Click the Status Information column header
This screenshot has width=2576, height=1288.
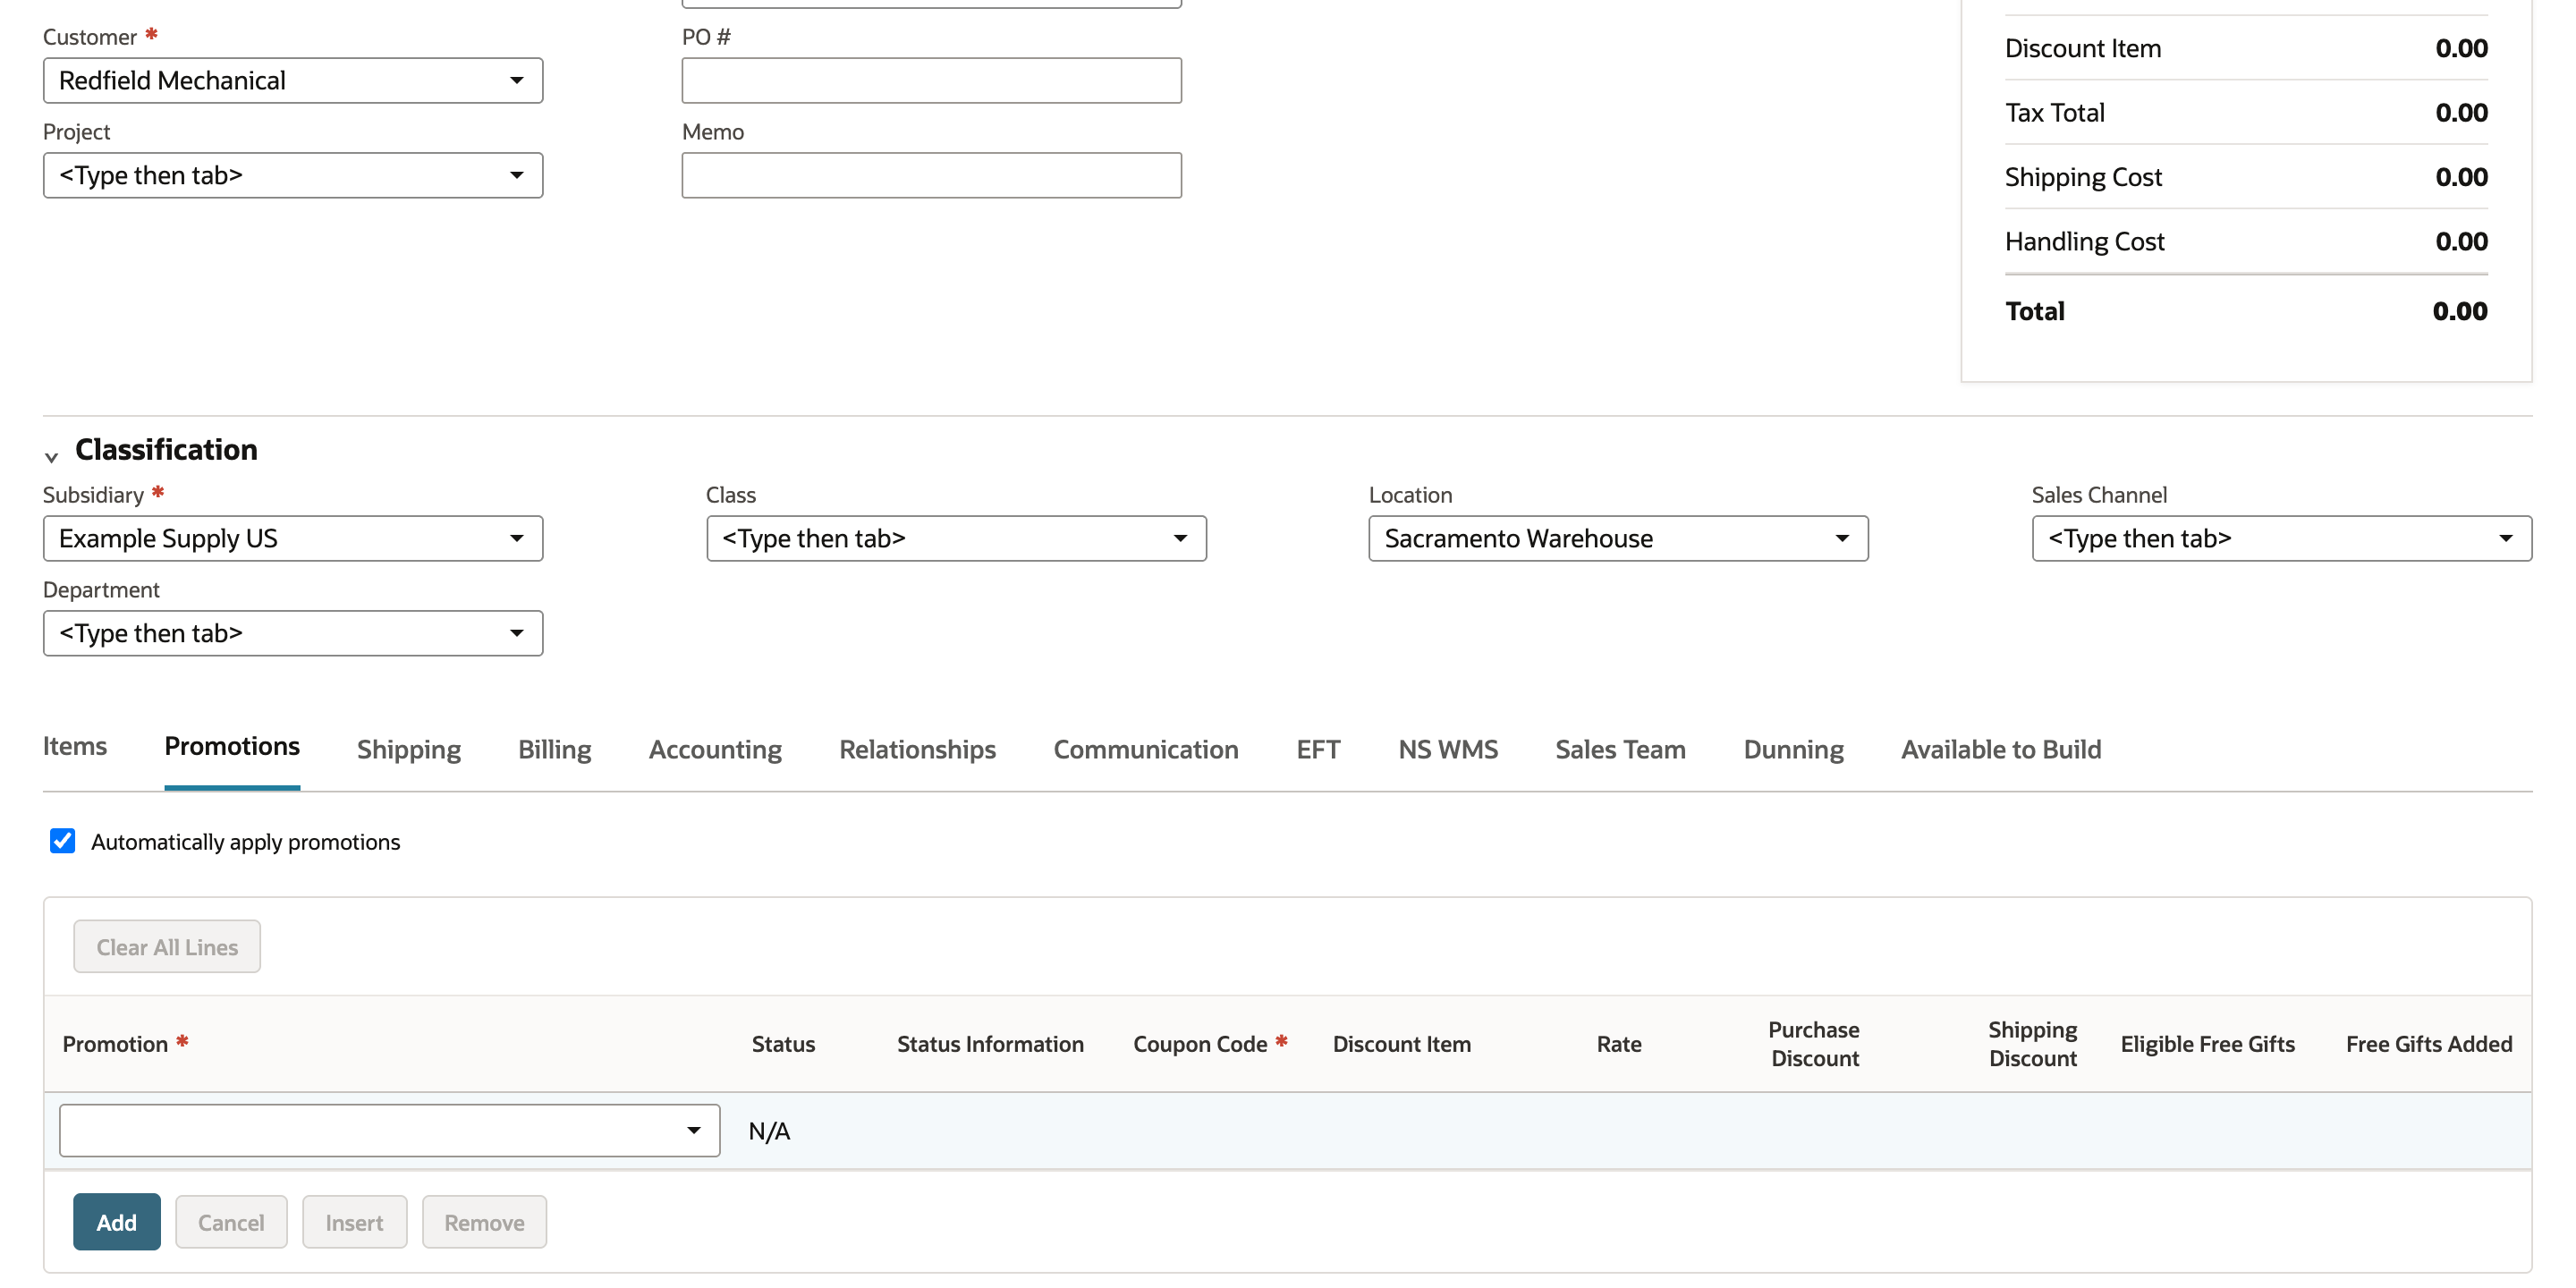tap(989, 1043)
